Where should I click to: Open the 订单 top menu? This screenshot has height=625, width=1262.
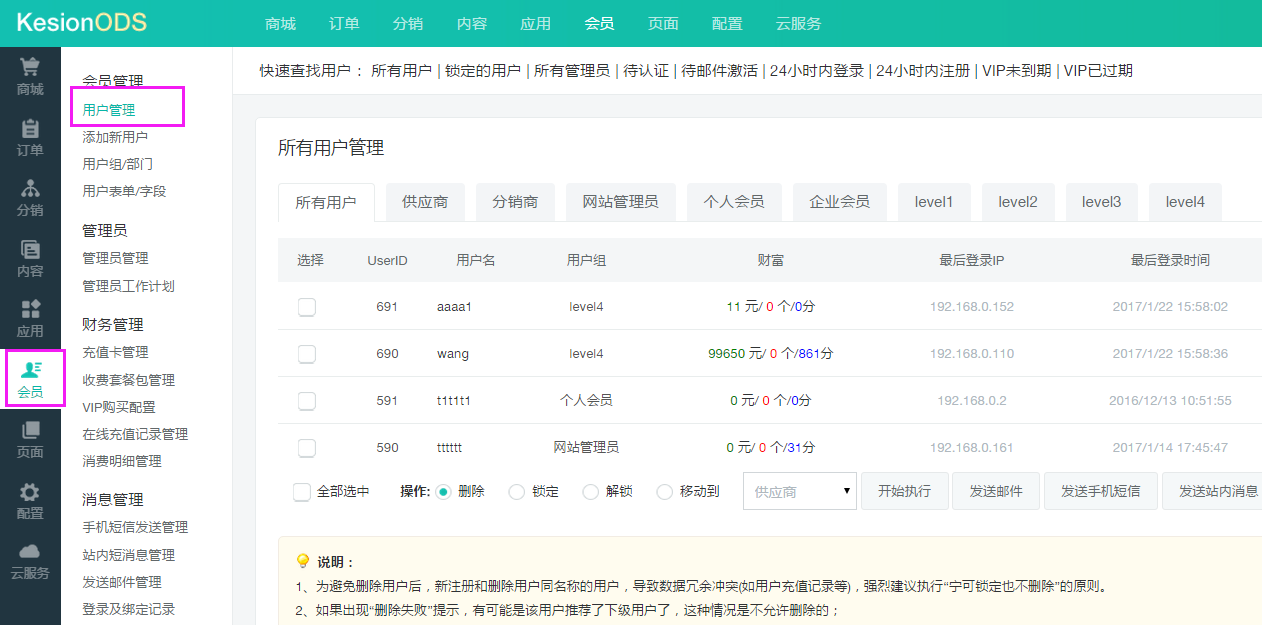(344, 23)
